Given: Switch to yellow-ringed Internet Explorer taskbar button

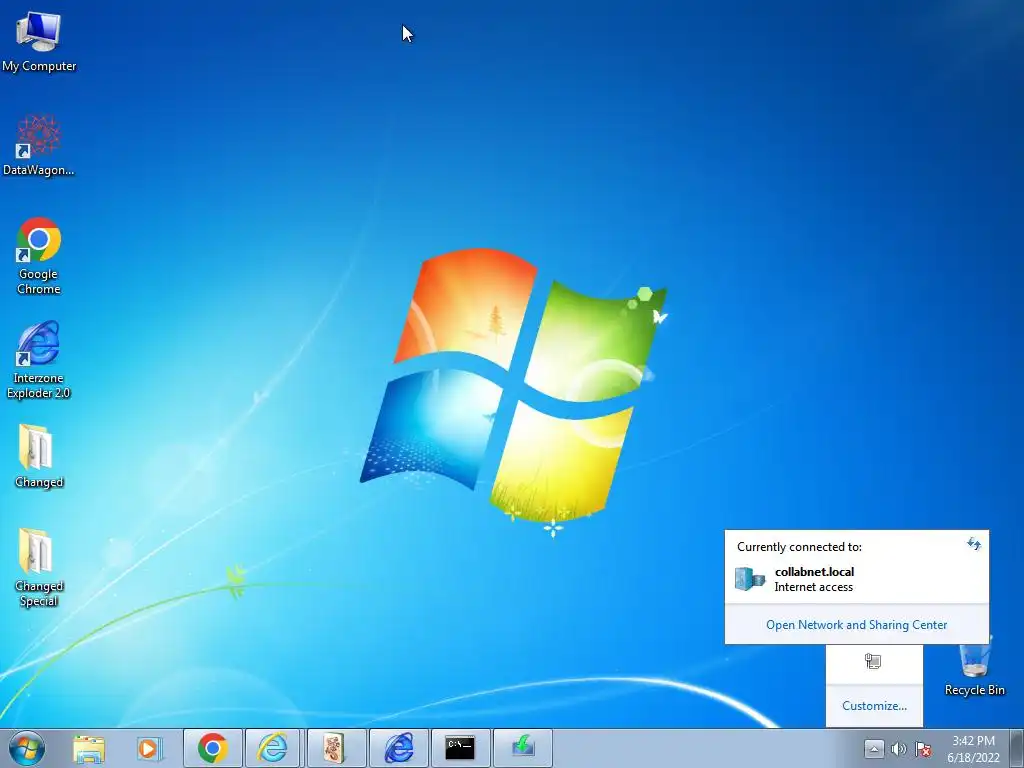Looking at the screenshot, I should 272,748.
